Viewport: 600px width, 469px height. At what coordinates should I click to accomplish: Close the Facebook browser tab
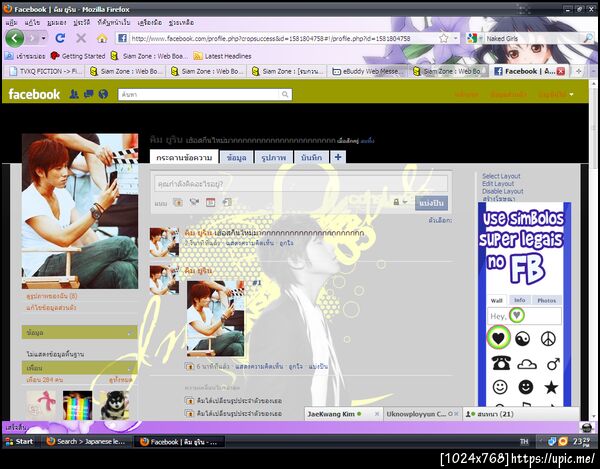(x=561, y=71)
